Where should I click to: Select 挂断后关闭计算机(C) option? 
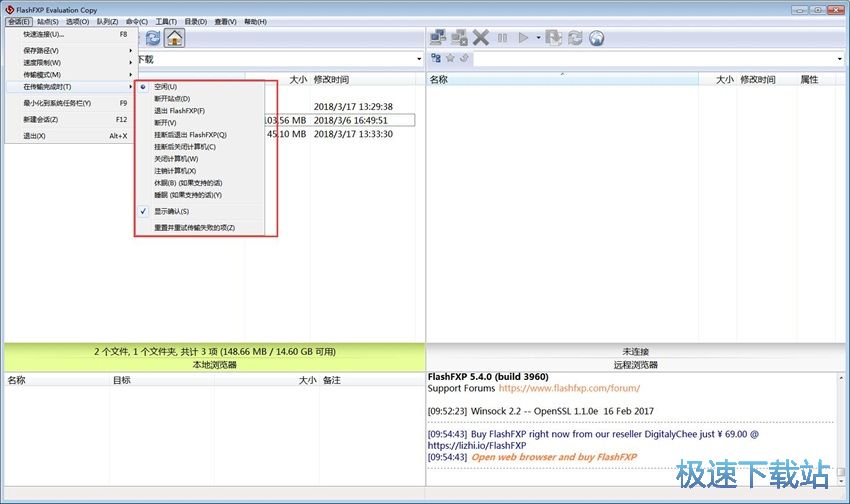[x=199, y=147]
